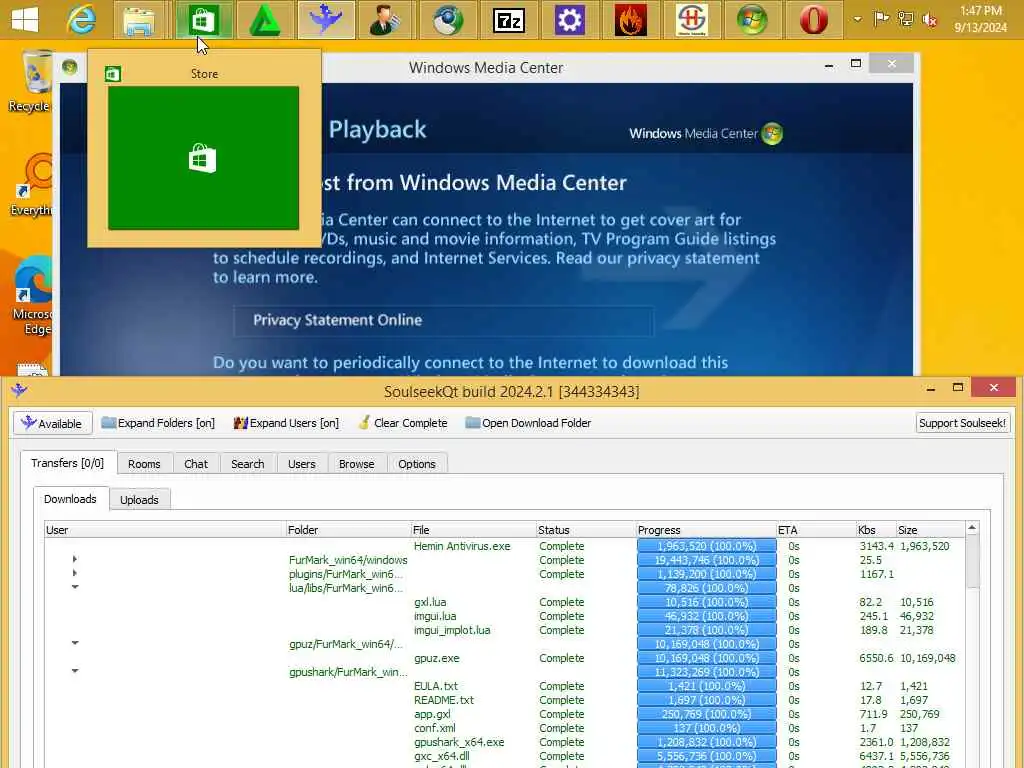This screenshot has width=1024, height=768.
Task: Select the Uploads sub-tab
Action: pos(139,500)
